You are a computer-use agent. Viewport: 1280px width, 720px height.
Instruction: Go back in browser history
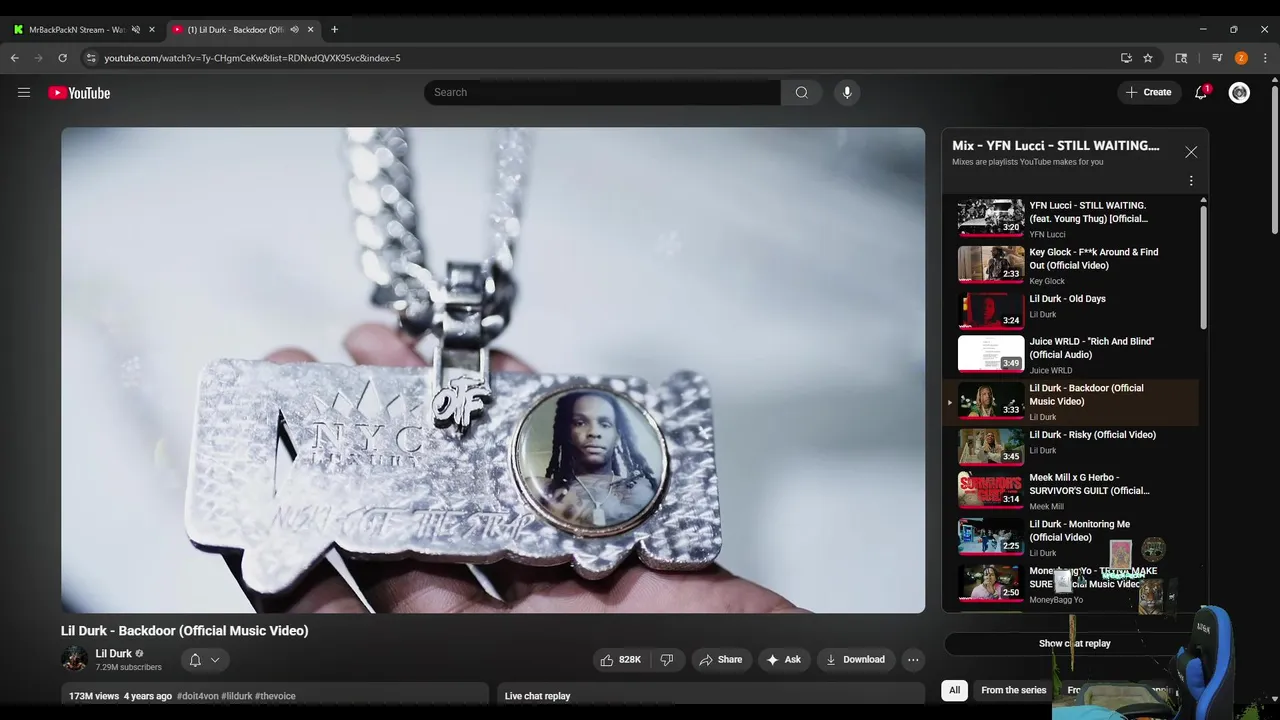click(15, 58)
